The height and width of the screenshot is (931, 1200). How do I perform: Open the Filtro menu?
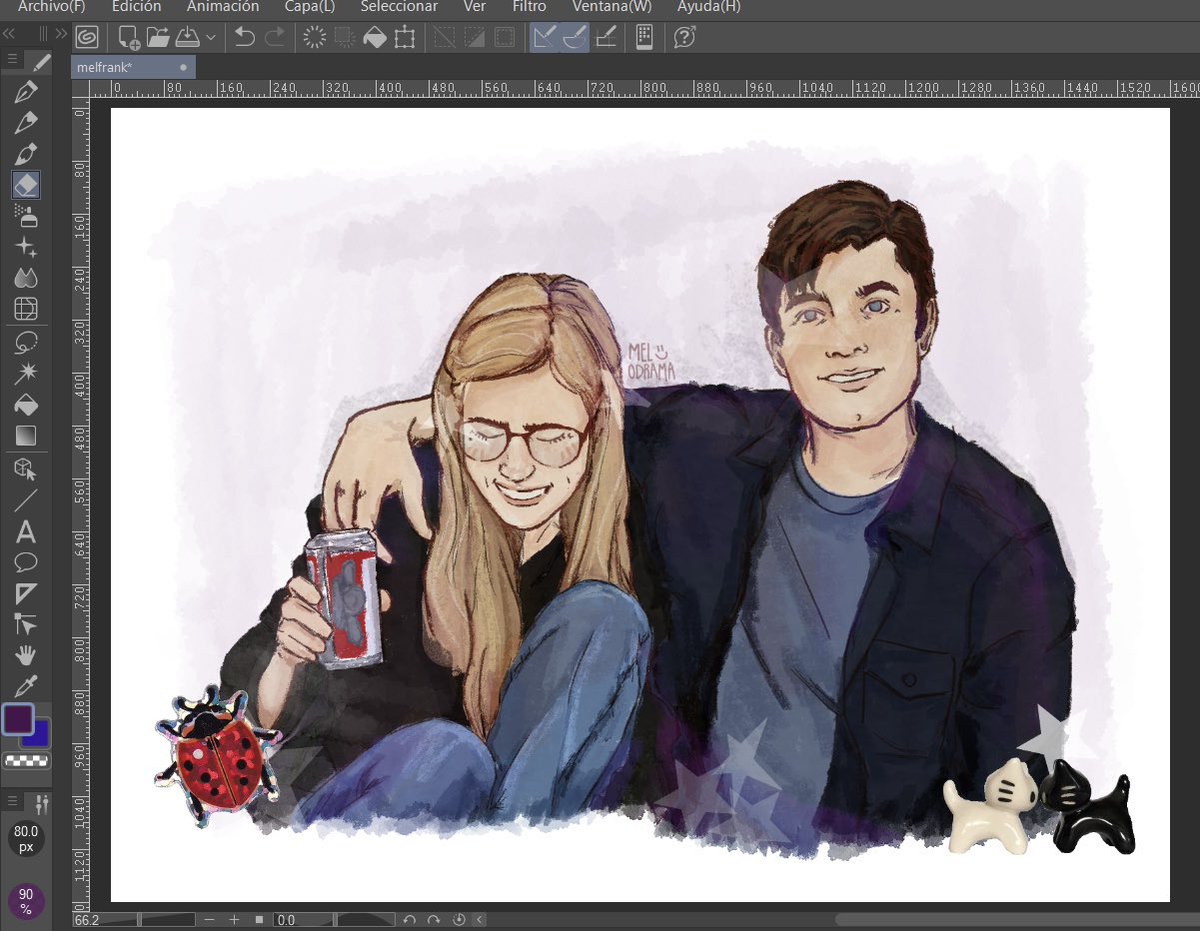pos(529,7)
